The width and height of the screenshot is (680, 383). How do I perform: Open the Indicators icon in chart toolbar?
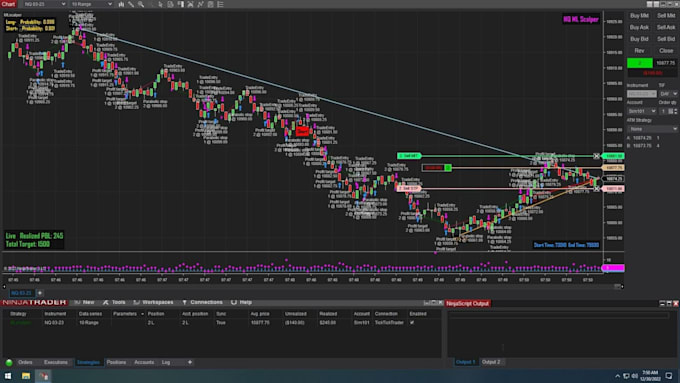click(190, 4)
